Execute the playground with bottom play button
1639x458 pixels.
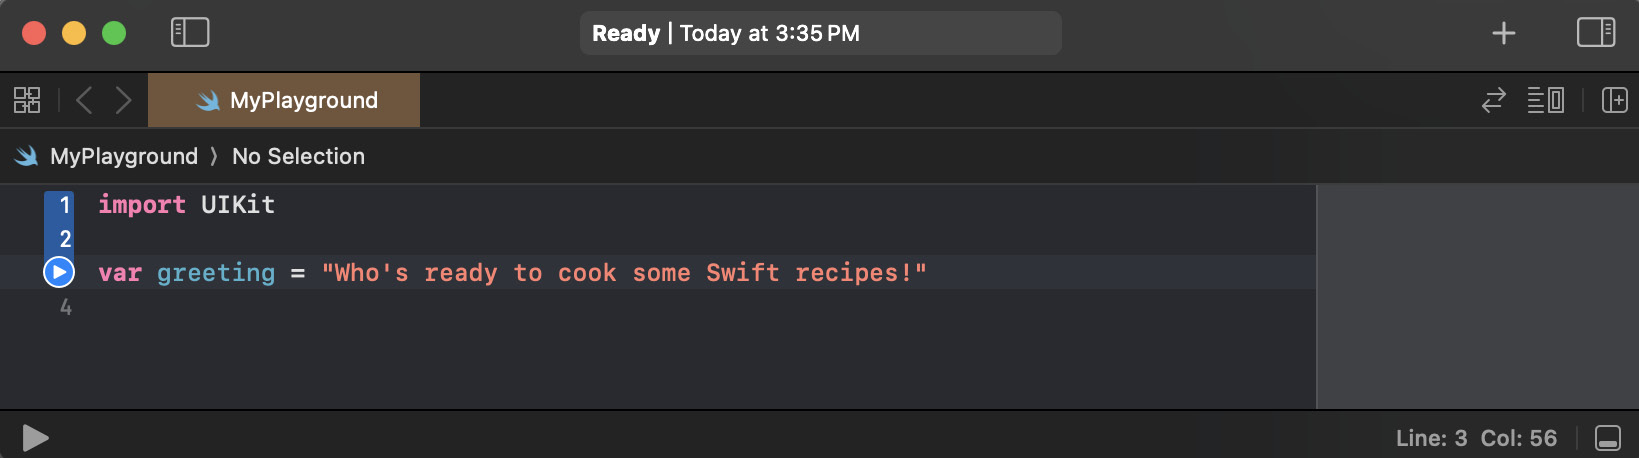click(x=35, y=438)
